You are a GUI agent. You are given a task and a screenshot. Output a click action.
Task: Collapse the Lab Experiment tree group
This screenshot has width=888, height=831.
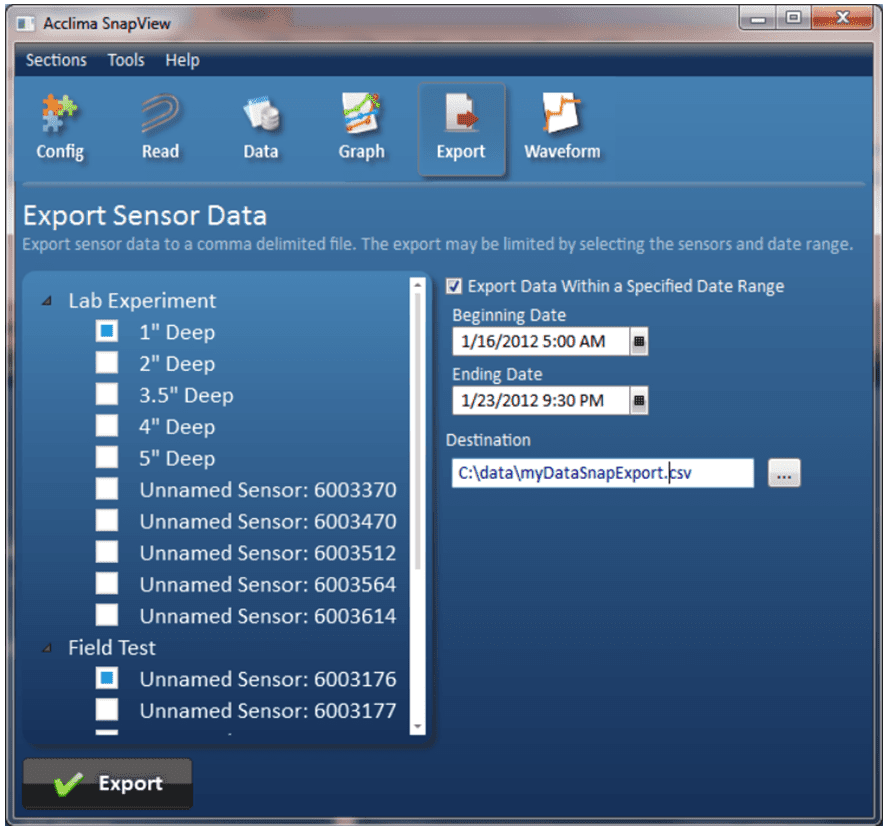[47, 301]
